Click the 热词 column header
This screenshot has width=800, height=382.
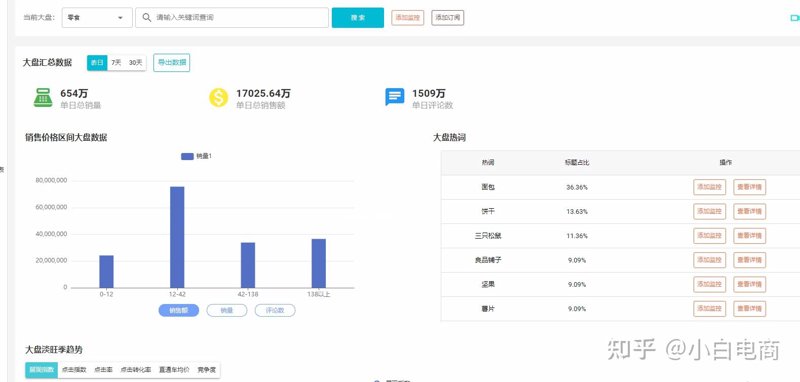488,163
